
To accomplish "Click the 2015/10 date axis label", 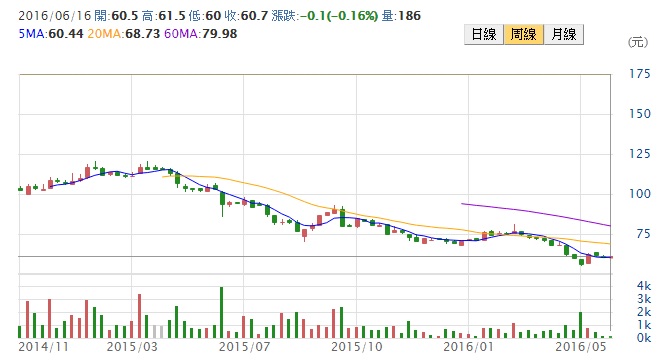I will 357,346.
